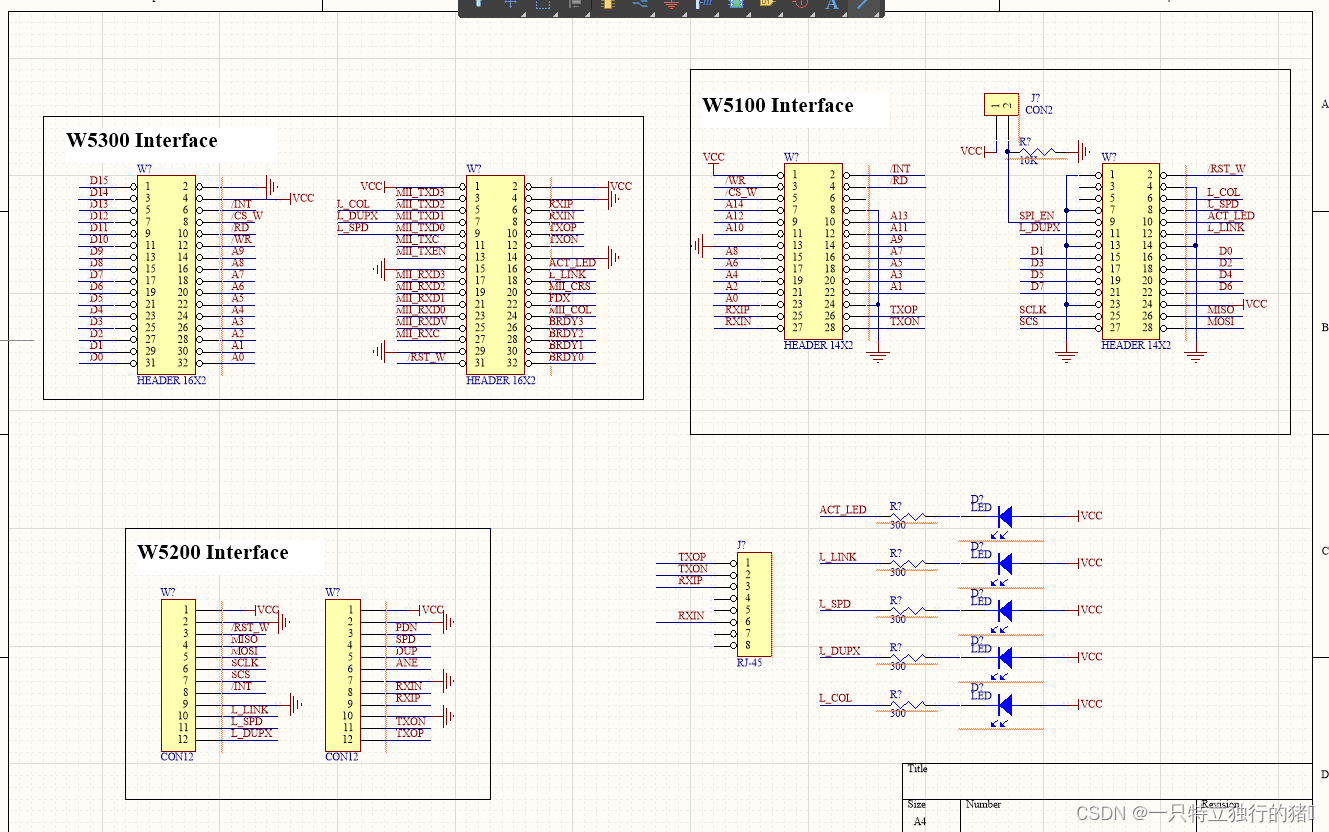Image resolution: width=1329 pixels, height=832 pixels.
Task: Click the HEADER 14X2 label under SPI header
Action: [x=1135, y=345]
